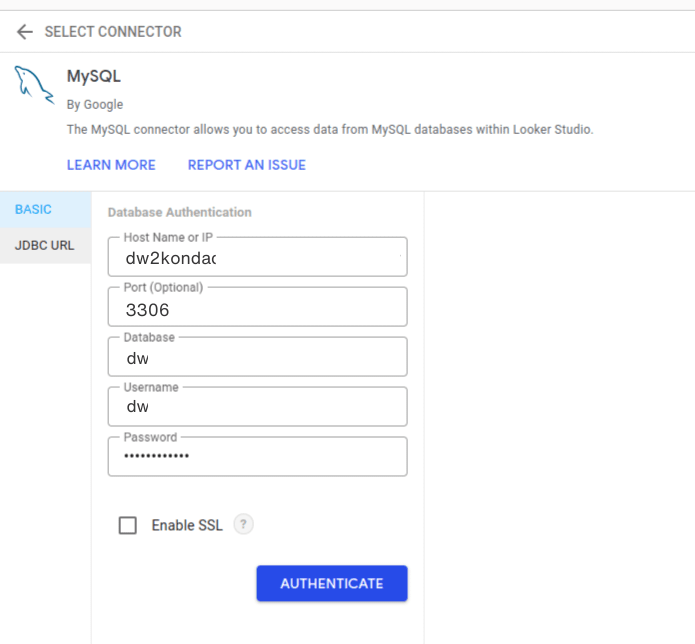Click the SELECT CONNECTOR header text

pyautogui.click(x=113, y=32)
